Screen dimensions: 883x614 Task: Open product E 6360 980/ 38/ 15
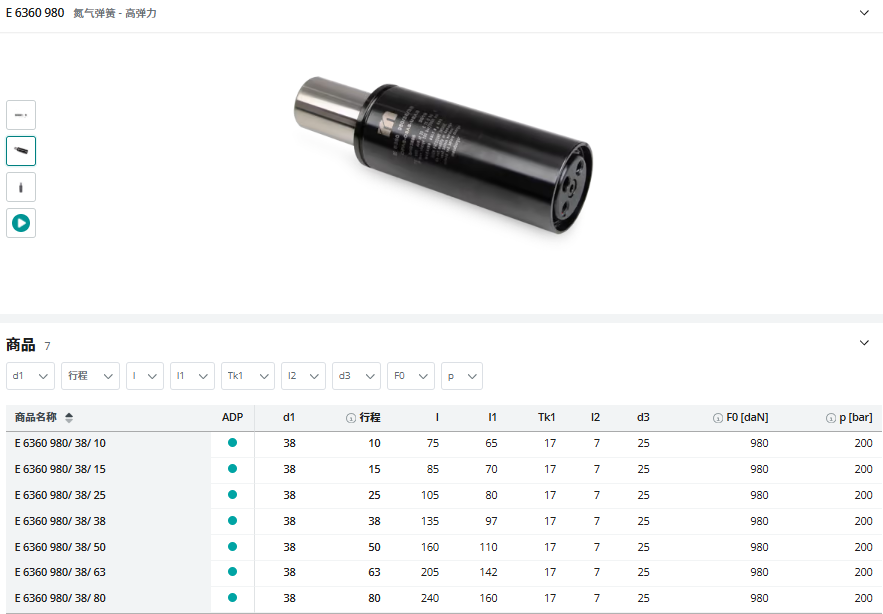pyautogui.click(x=60, y=469)
